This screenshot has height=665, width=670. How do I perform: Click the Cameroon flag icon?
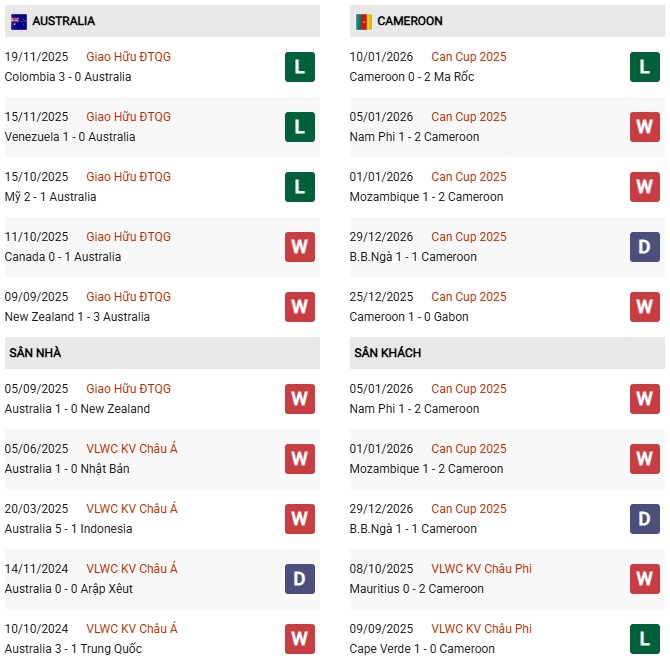coord(362,21)
